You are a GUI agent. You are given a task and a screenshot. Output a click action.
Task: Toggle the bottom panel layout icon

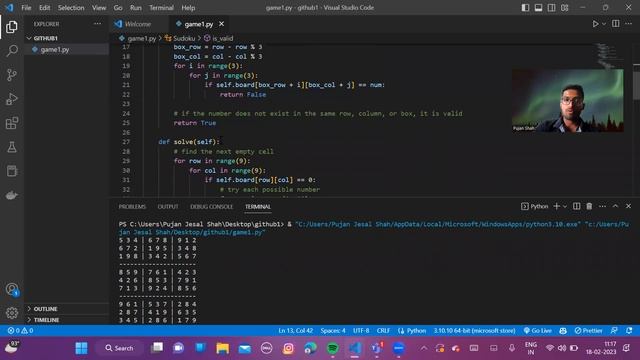click(538, 8)
